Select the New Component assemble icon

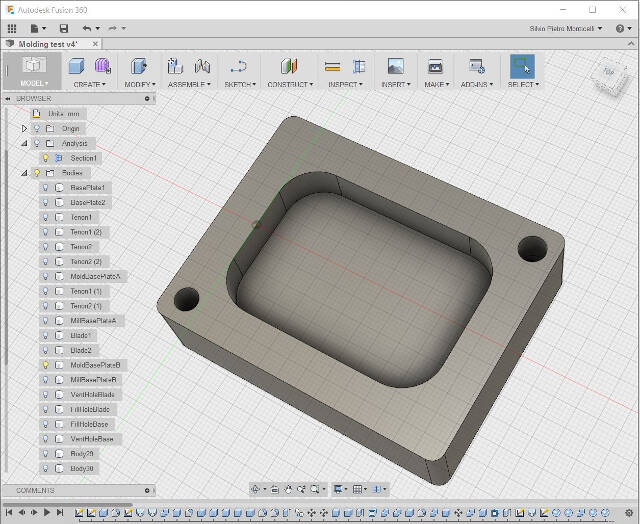(x=176, y=66)
